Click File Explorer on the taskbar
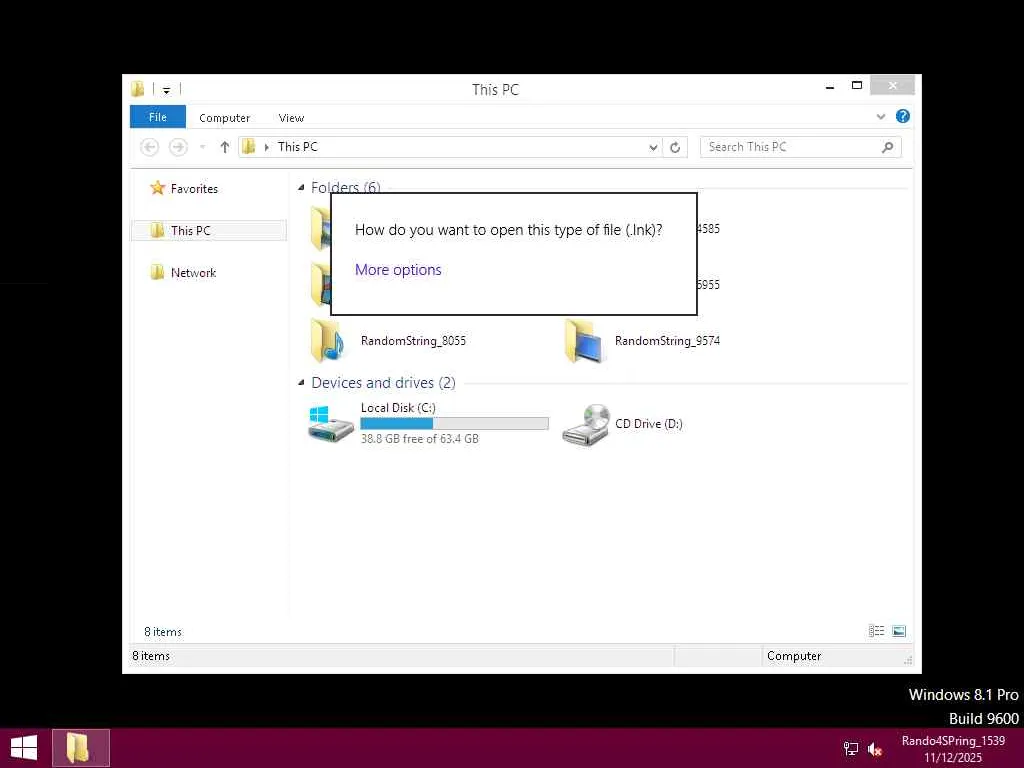The height and width of the screenshot is (768, 1024). coord(81,748)
